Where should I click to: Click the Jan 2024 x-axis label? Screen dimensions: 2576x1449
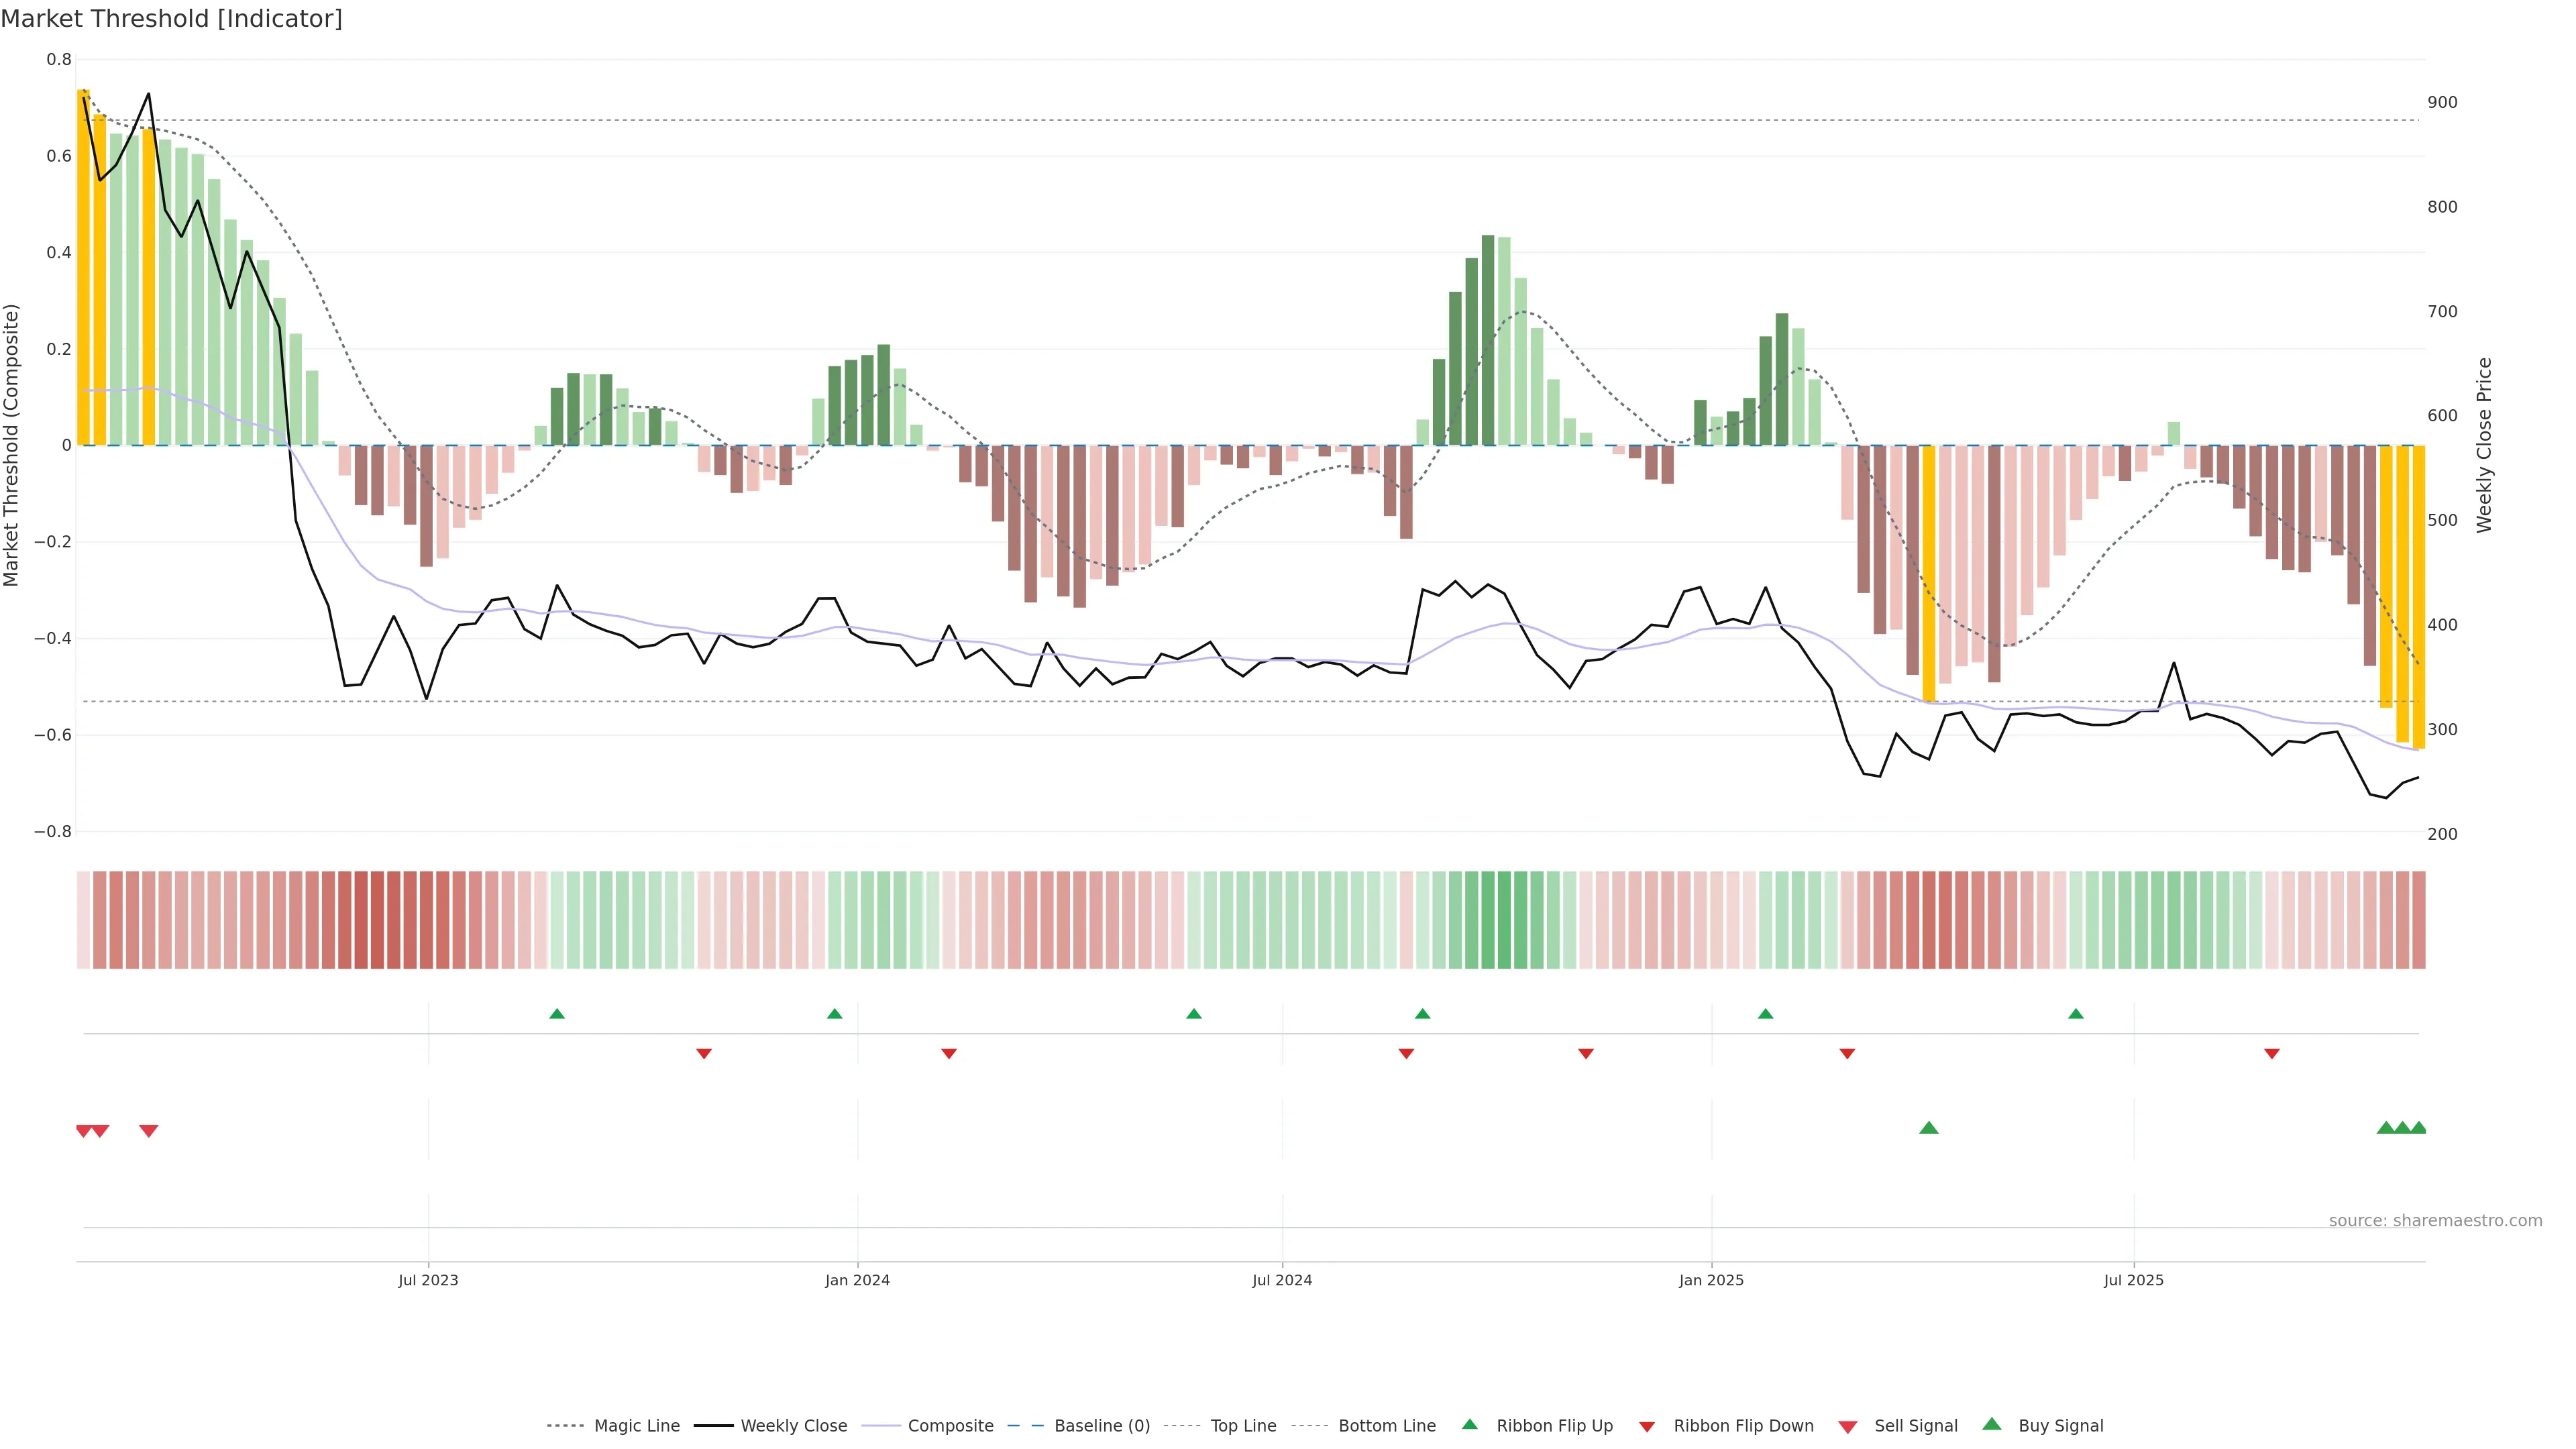[857, 1280]
